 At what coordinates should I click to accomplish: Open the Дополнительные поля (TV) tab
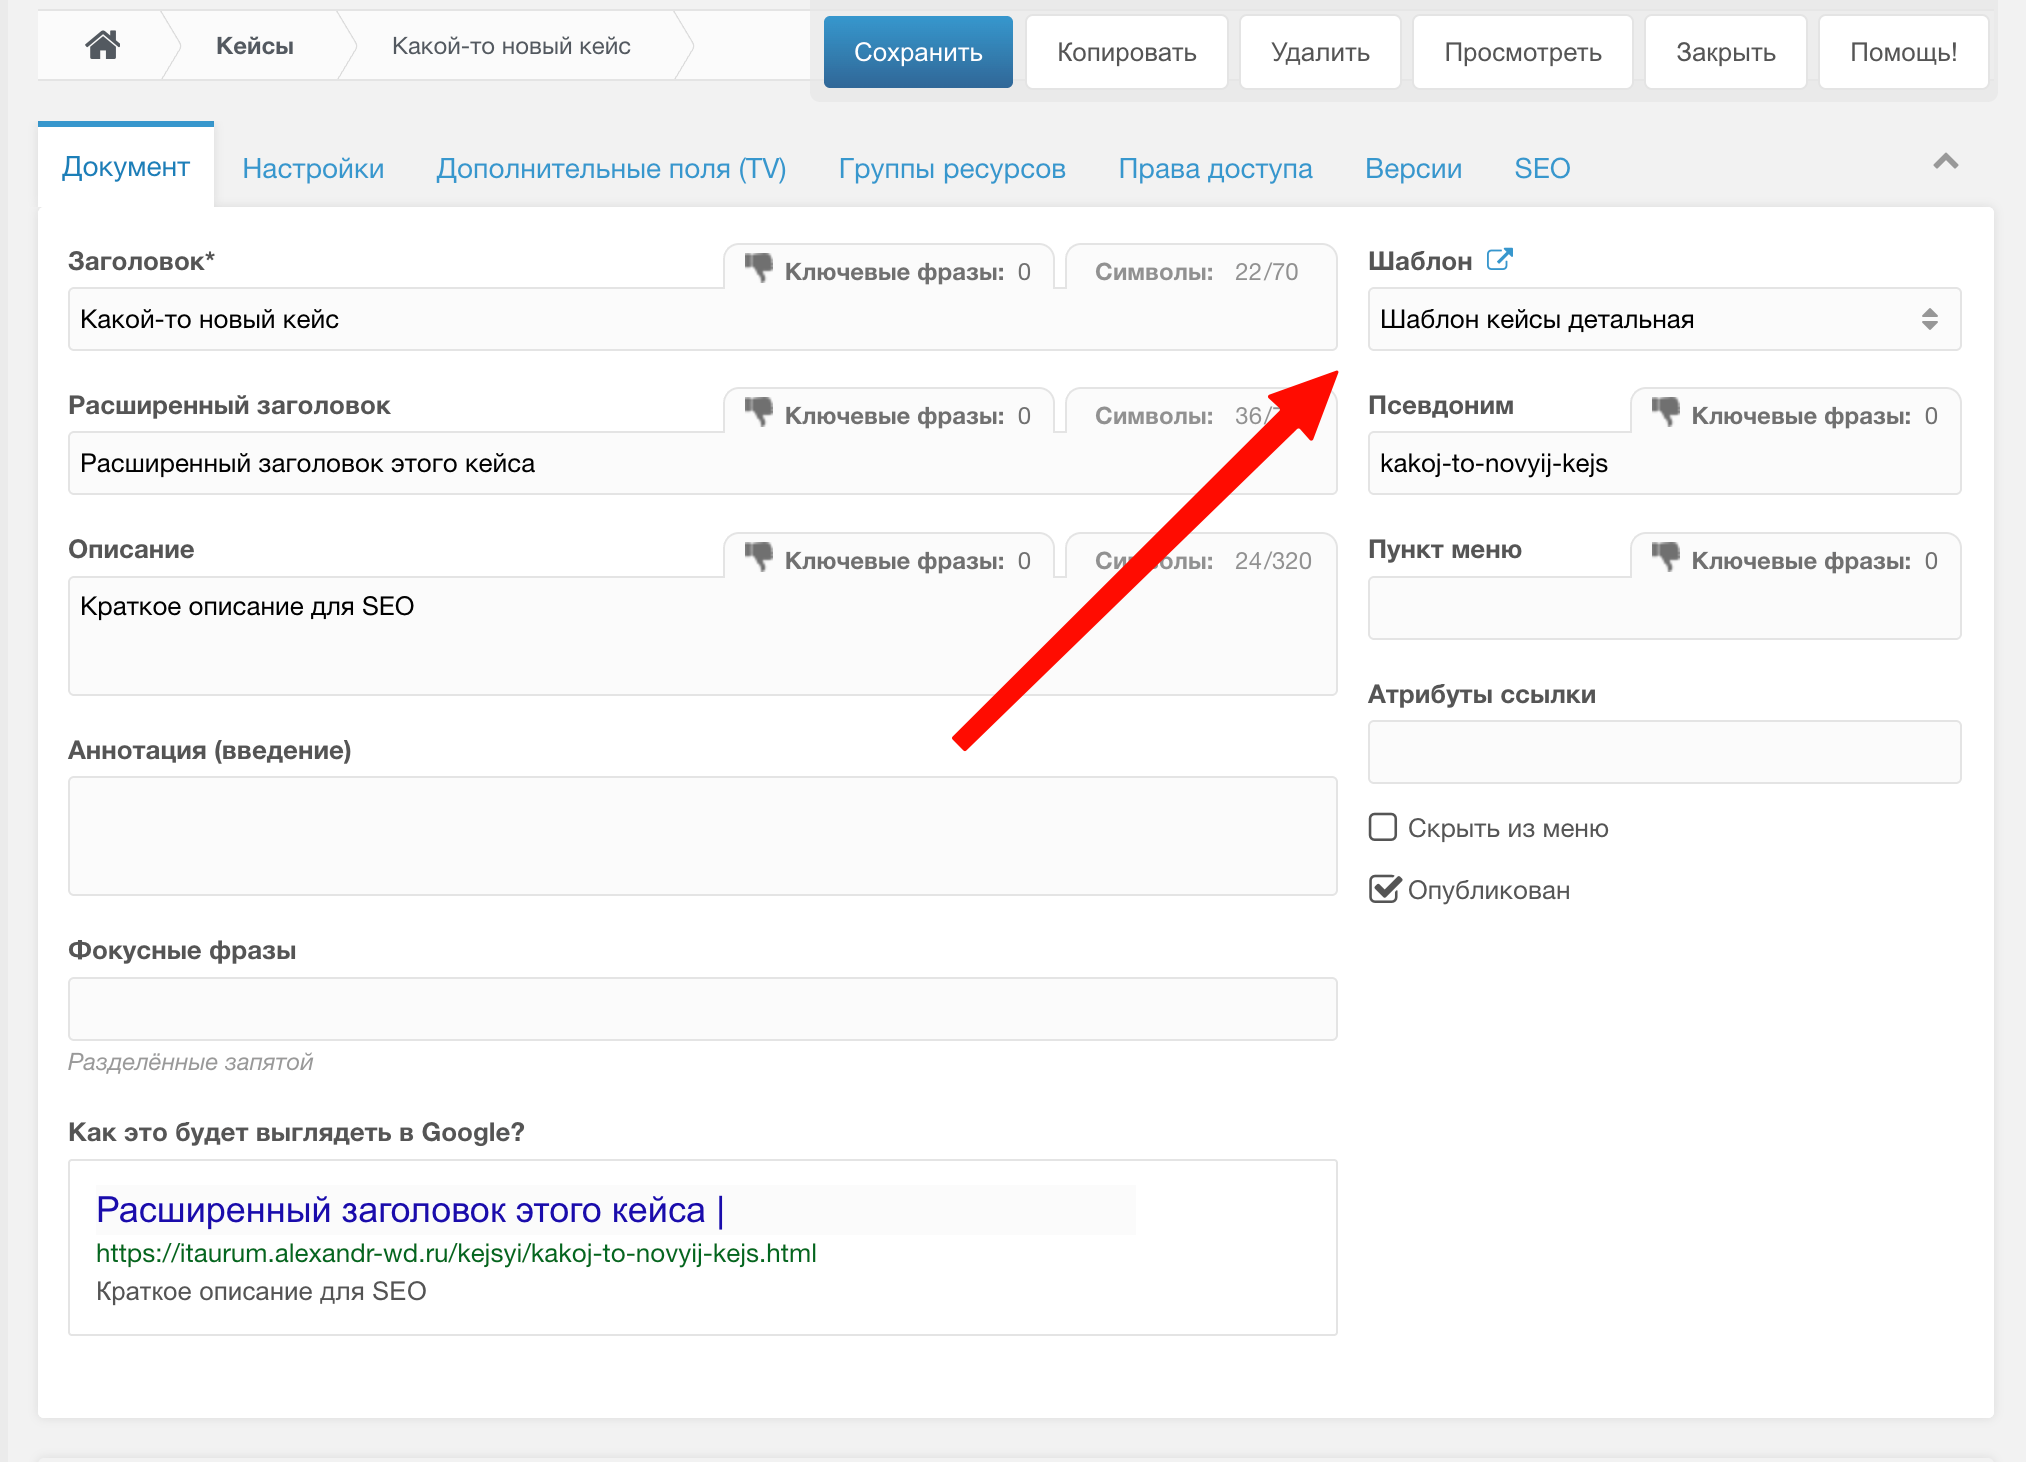pos(611,168)
